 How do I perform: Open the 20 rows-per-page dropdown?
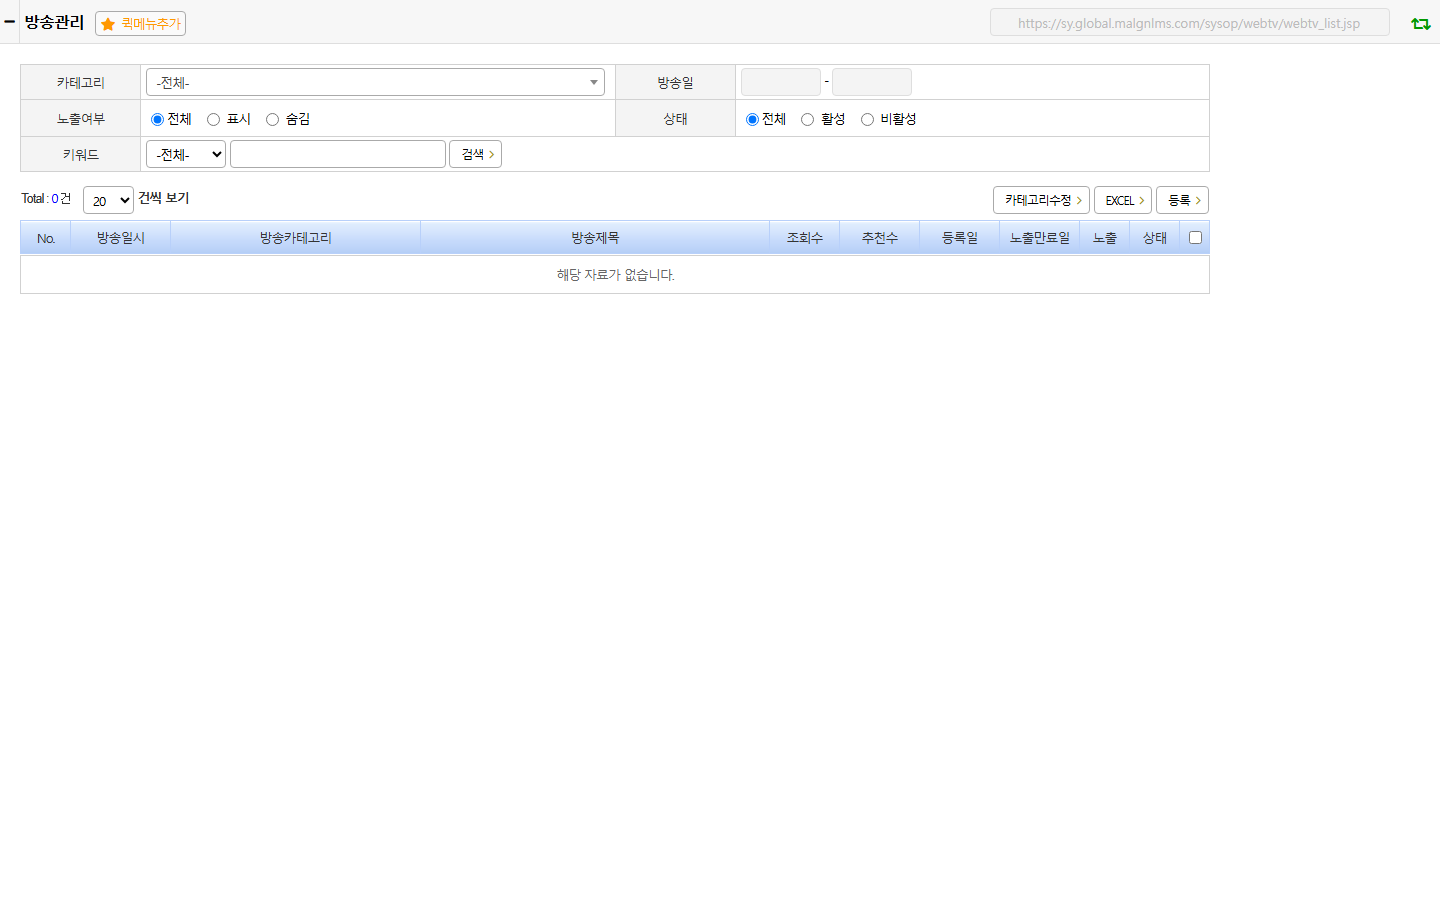(108, 200)
